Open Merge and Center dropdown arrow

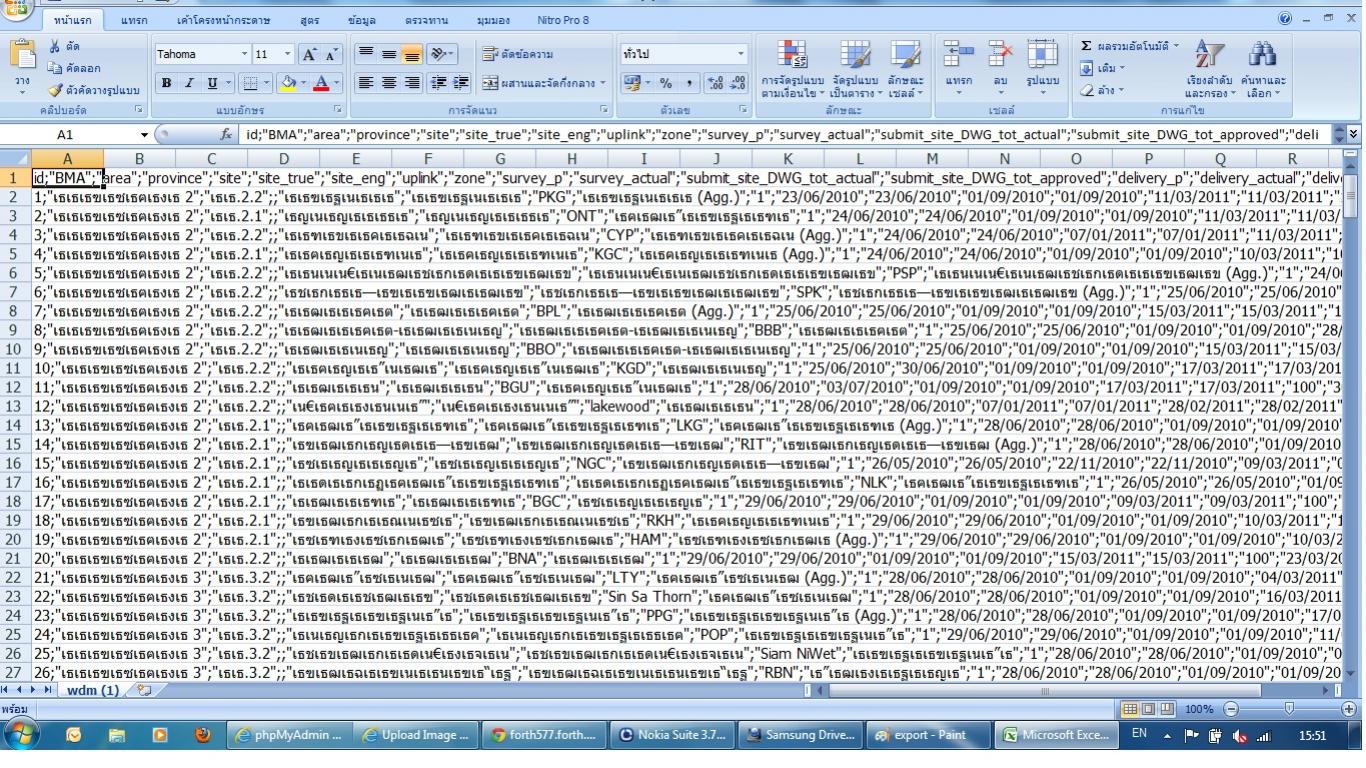604,84
